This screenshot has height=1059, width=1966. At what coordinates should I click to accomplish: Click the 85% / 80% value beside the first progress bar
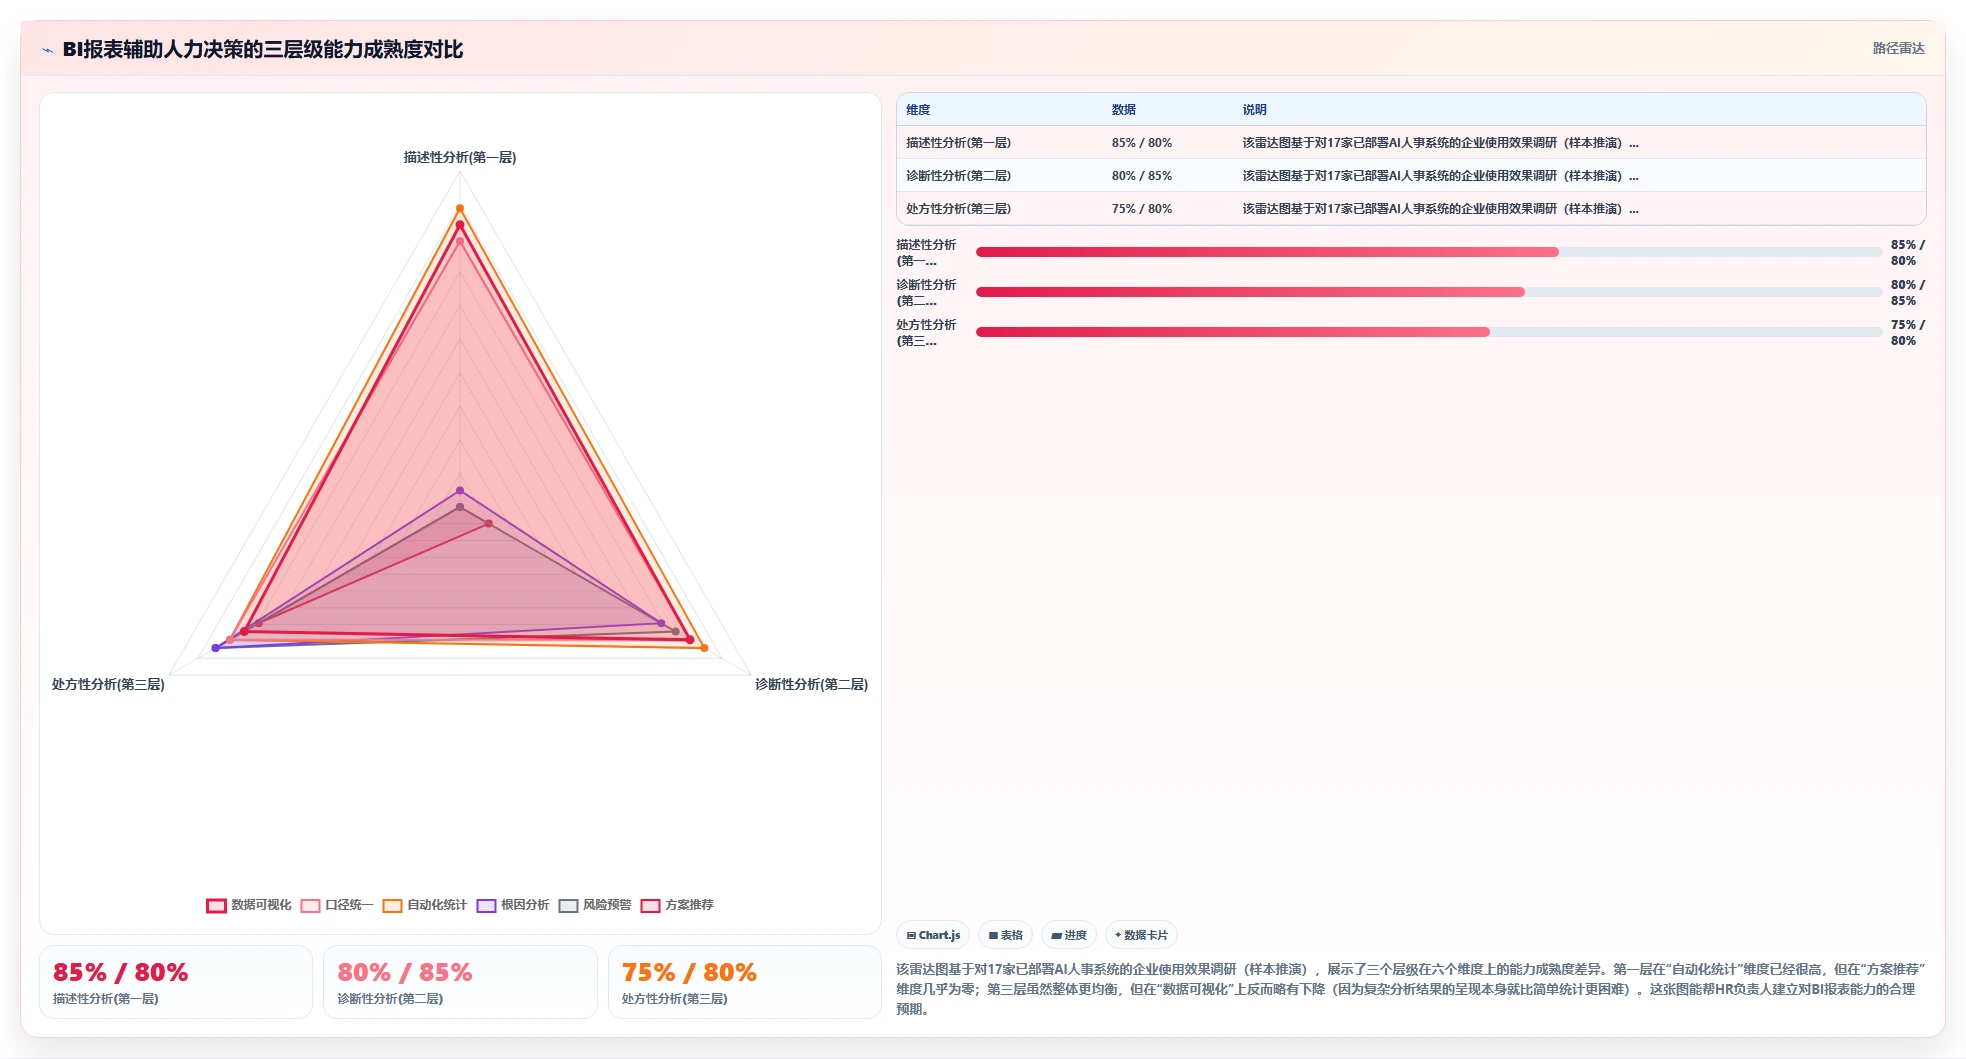click(1907, 252)
